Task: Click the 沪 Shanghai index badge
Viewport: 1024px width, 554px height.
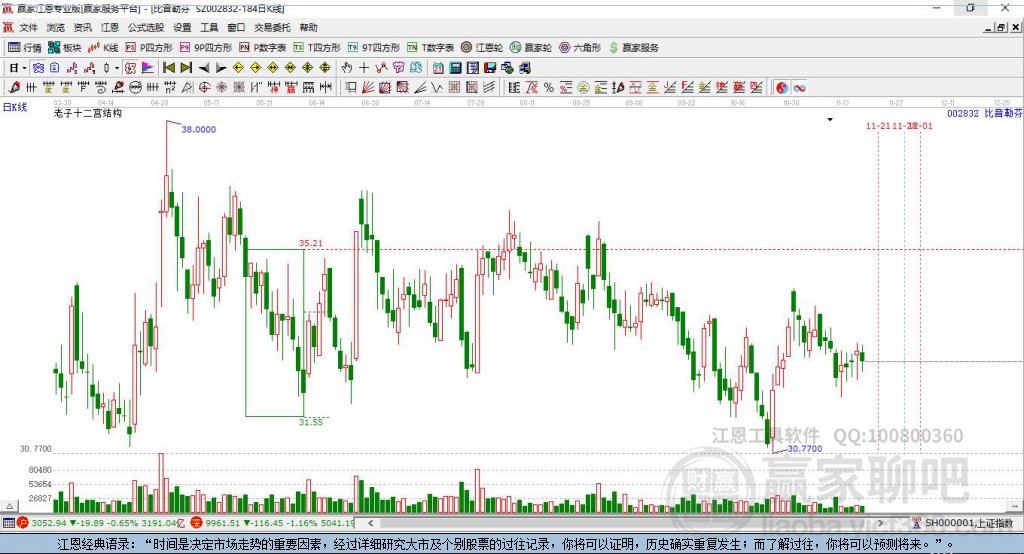Action: [23, 523]
